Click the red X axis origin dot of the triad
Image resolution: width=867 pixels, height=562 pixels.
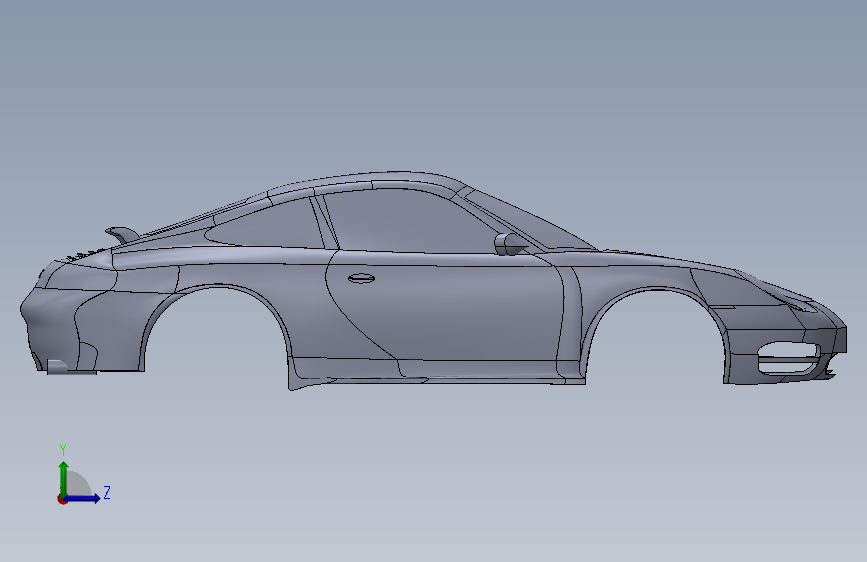[x=62, y=499]
